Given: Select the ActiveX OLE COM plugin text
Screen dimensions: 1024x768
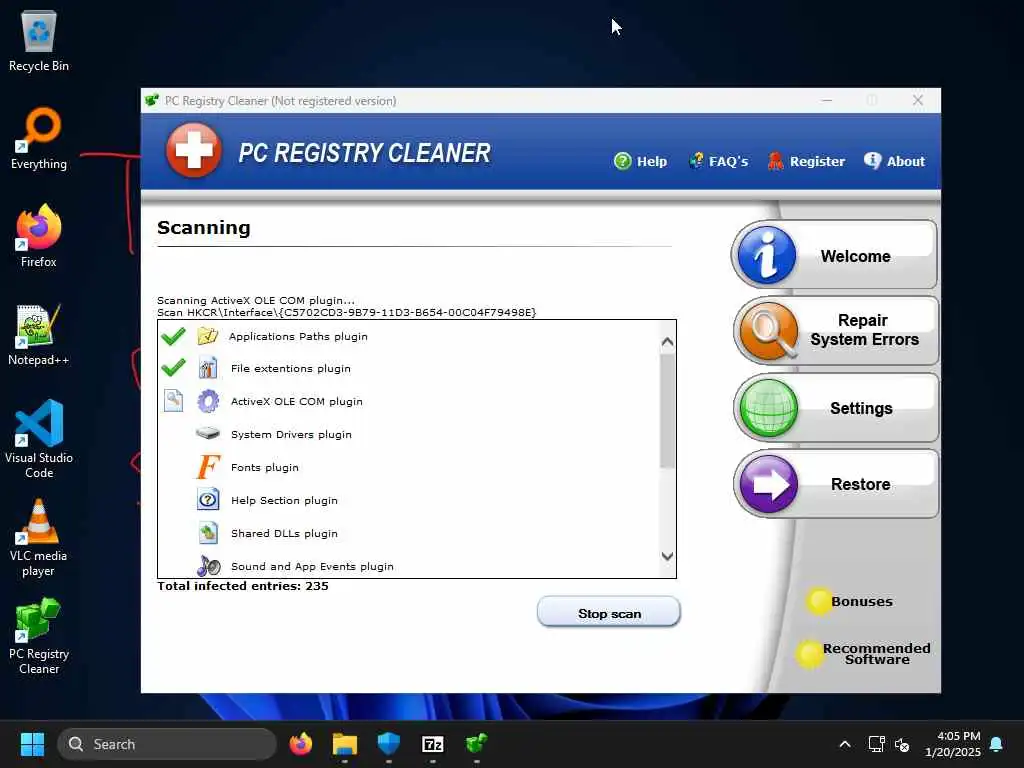Looking at the screenshot, I should (x=296, y=402).
